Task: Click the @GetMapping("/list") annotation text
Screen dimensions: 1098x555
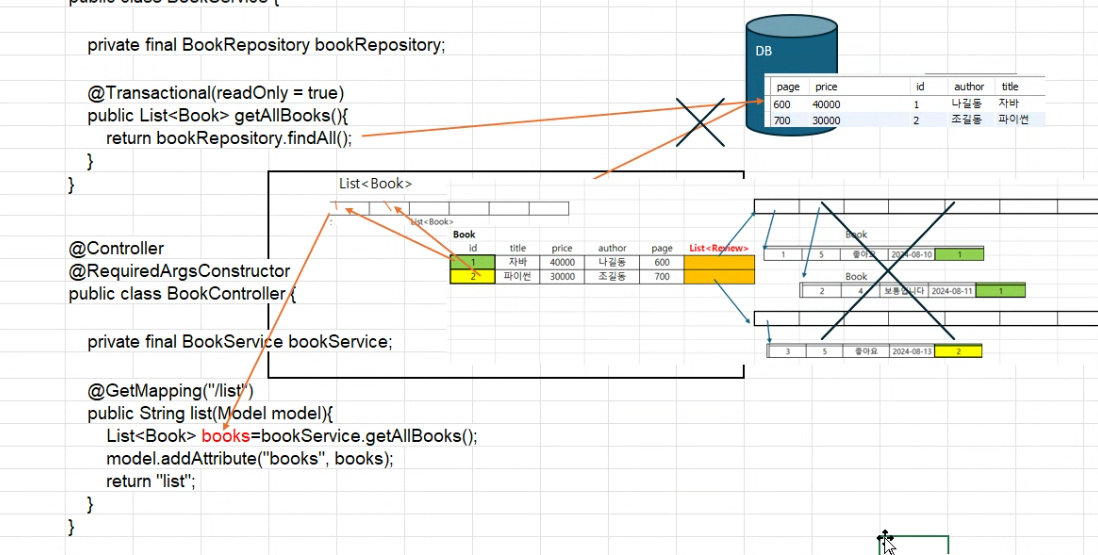Action: pos(171,390)
